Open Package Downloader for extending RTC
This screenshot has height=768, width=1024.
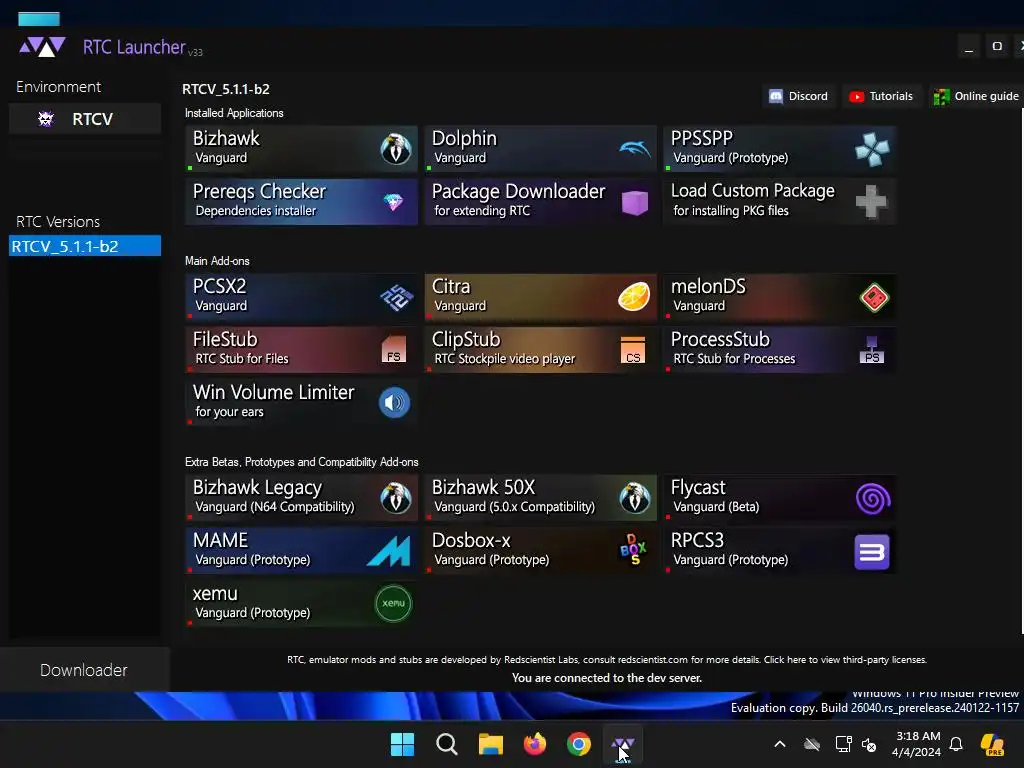482,211
